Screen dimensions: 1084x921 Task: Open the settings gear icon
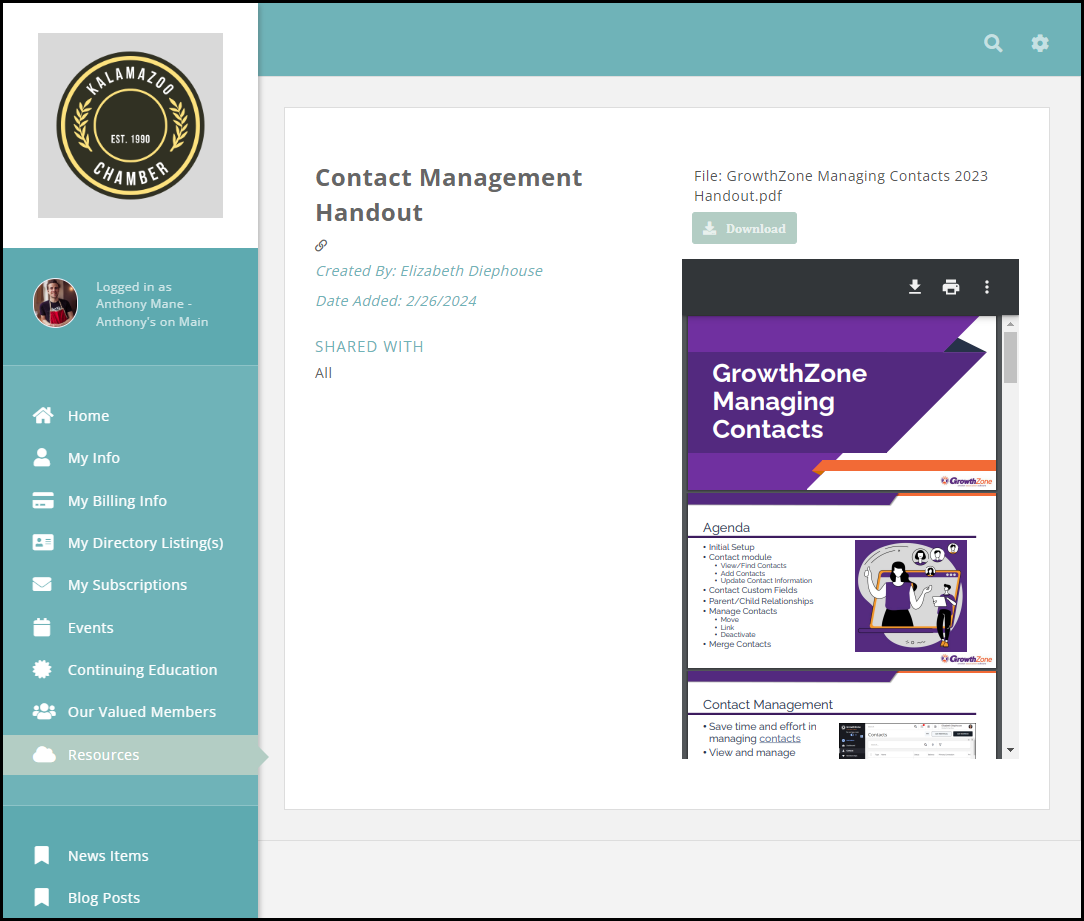click(1040, 43)
